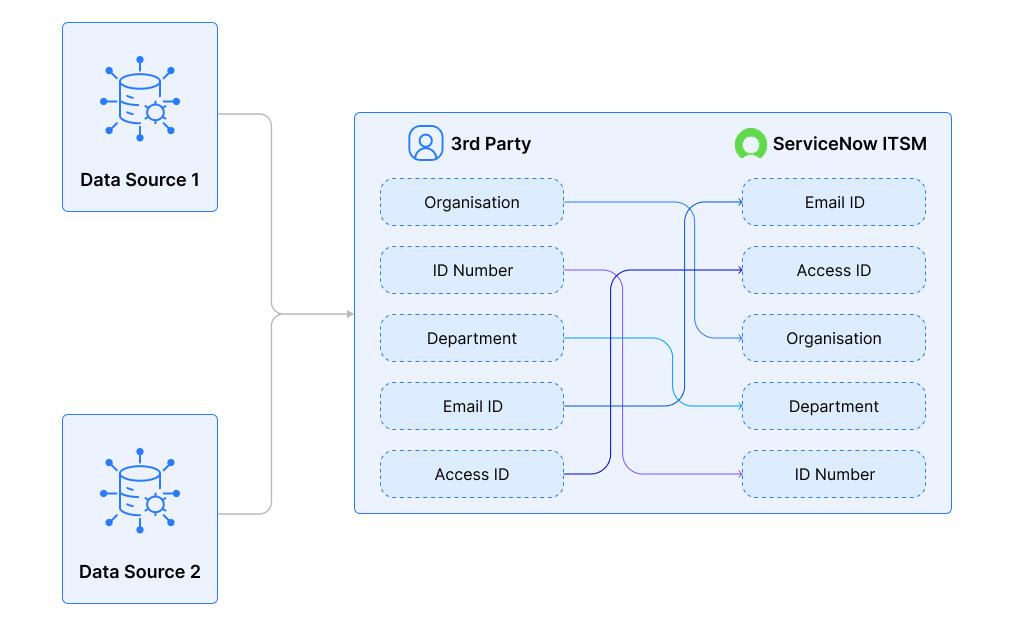Image resolution: width=1016 pixels, height=626 pixels.
Task: Select ServiceNow Department field
Action: pyautogui.click(x=834, y=406)
